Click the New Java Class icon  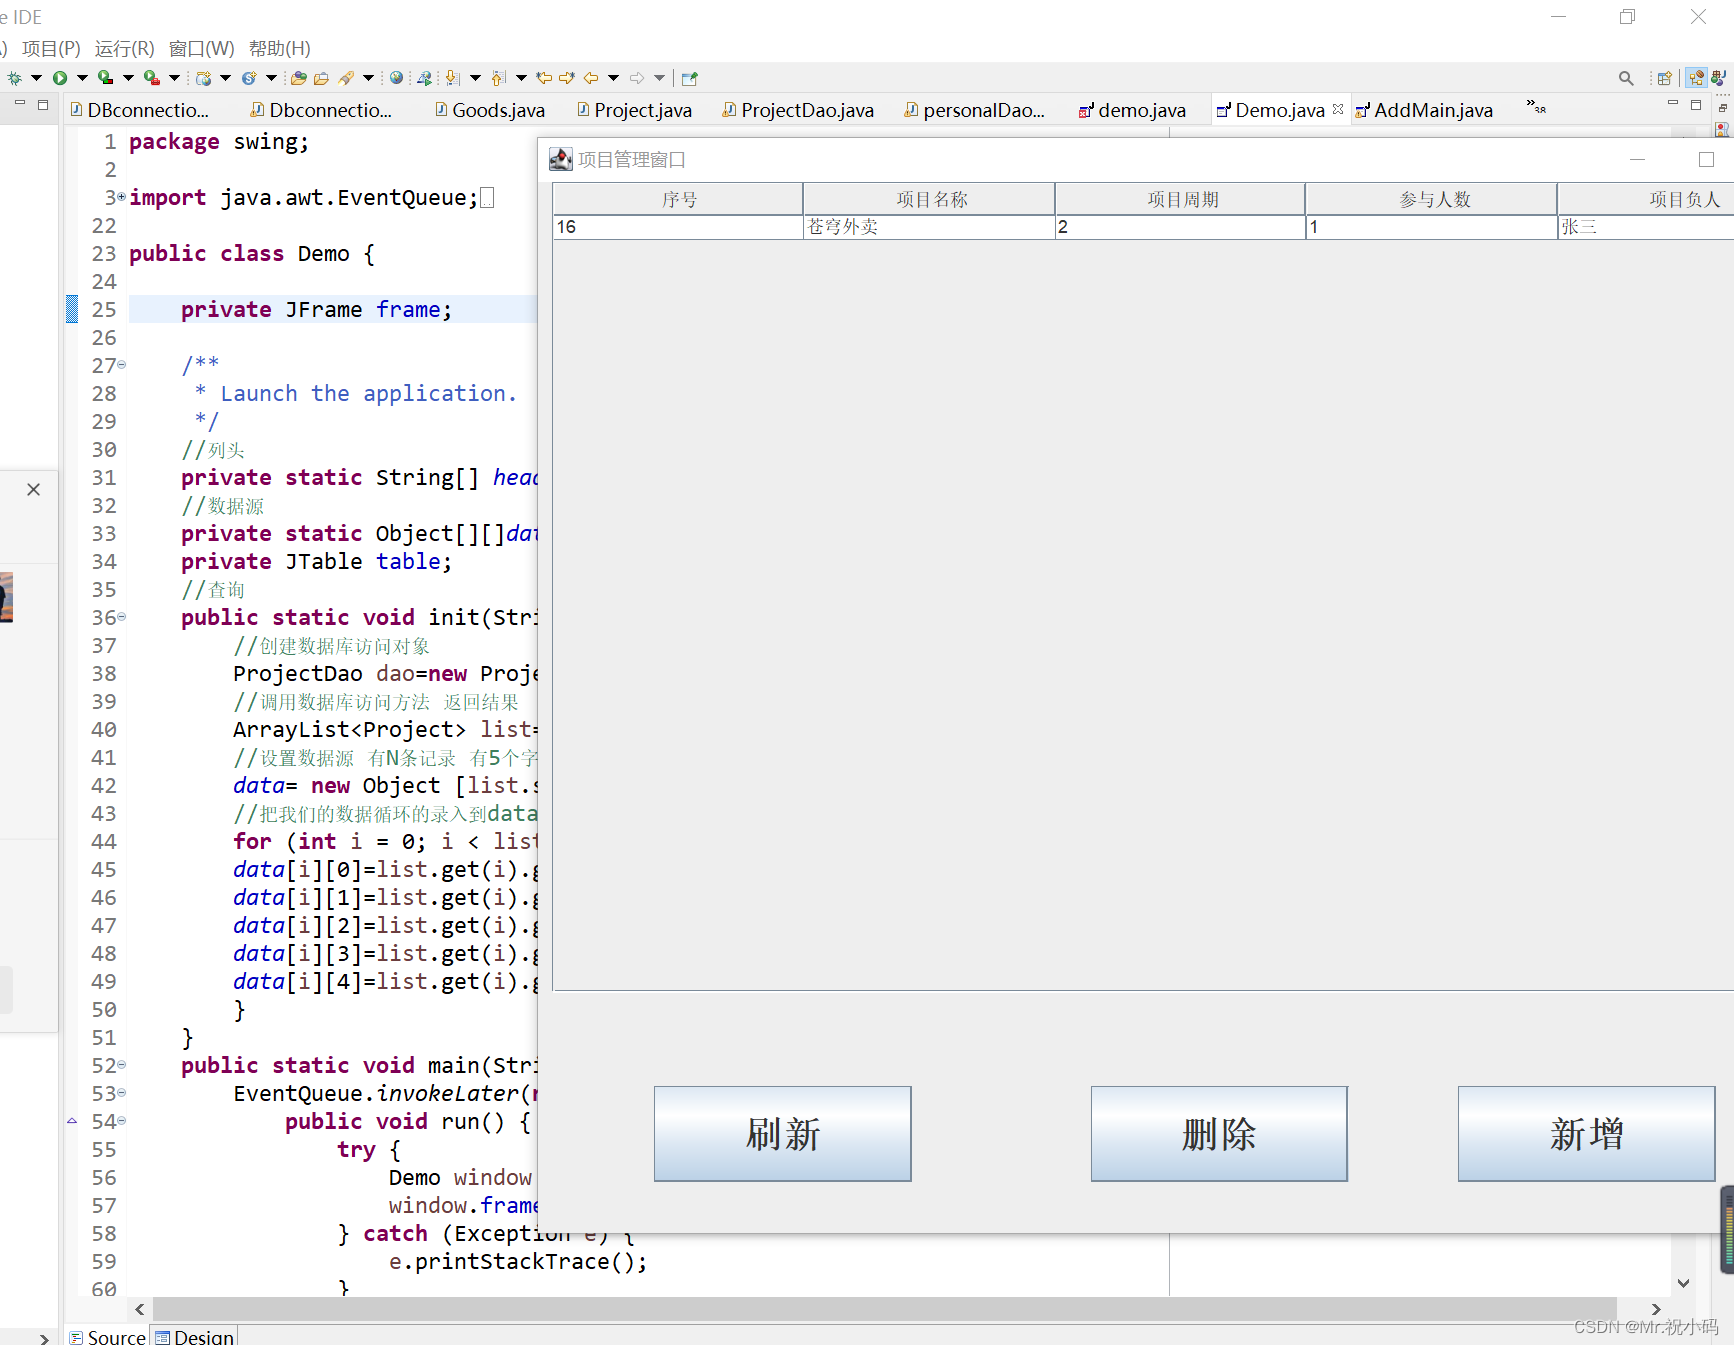coord(249,78)
